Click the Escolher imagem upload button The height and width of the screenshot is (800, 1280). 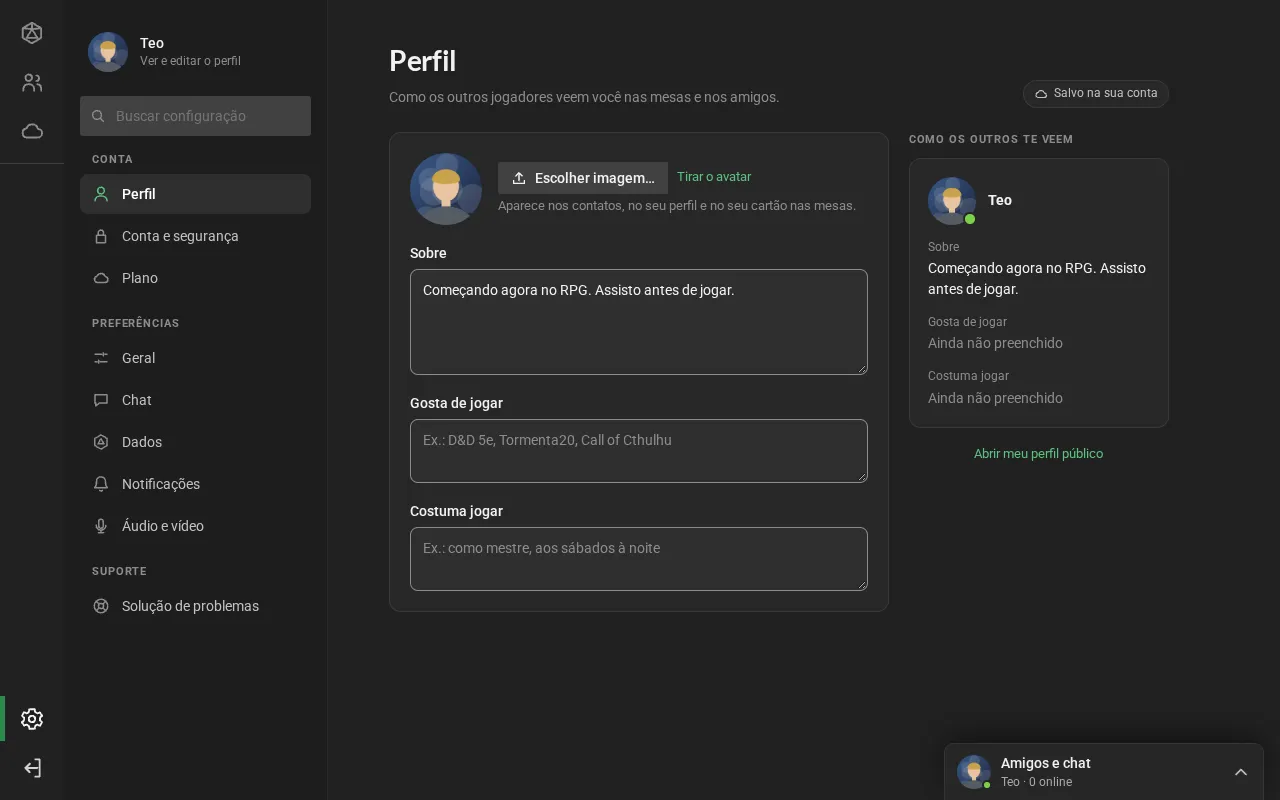pos(583,178)
